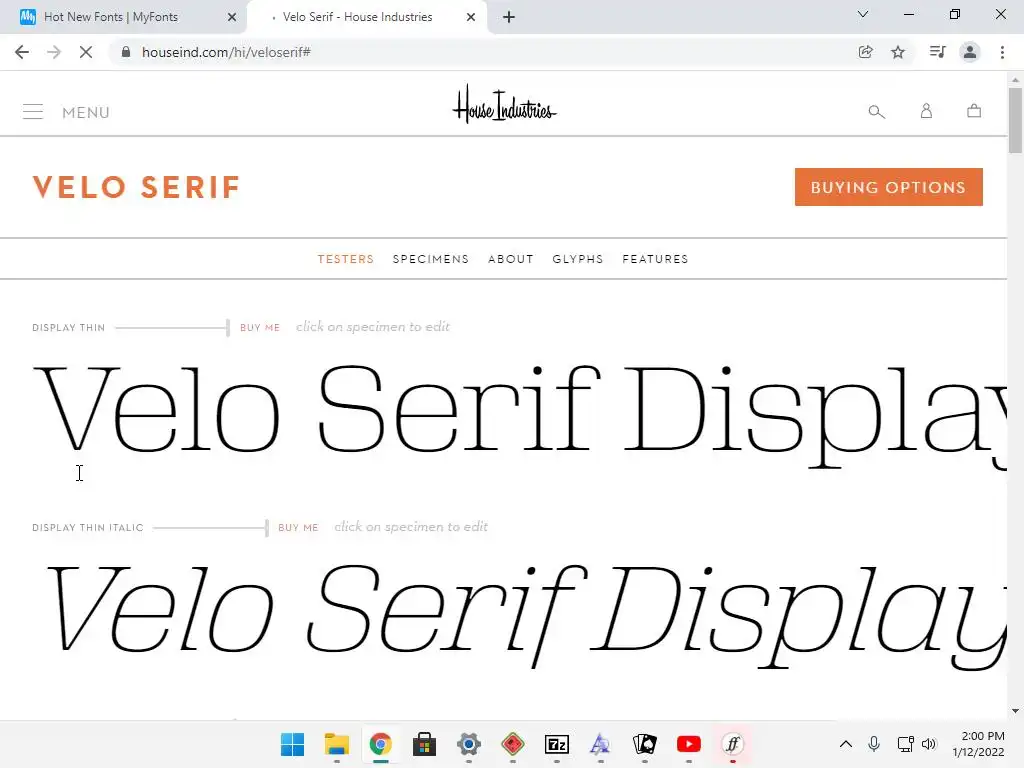The height and width of the screenshot is (768, 1024).
Task: Click the page vertical scrollbar thumb
Action: pos(1015,120)
